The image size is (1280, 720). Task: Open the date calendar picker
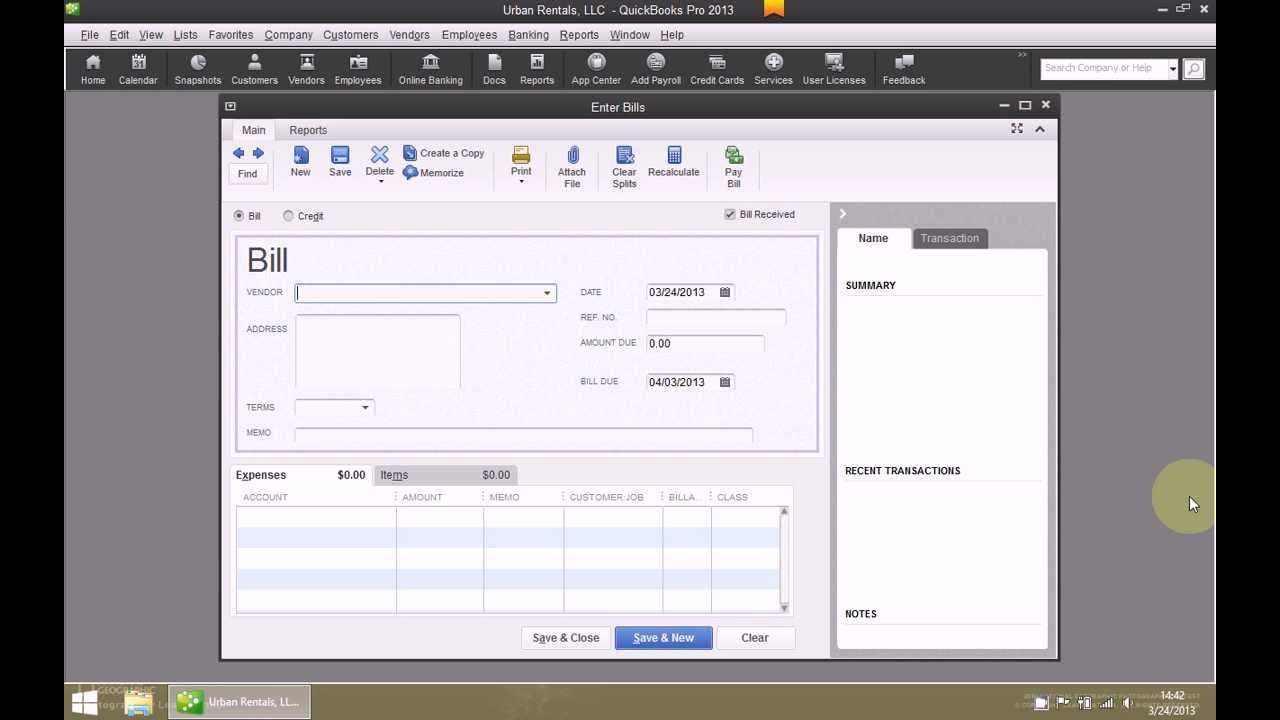click(x=725, y=292)
